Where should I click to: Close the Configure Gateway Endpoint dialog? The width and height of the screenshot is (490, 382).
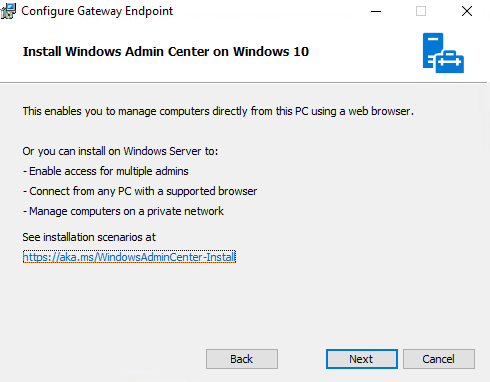[467, 11]
